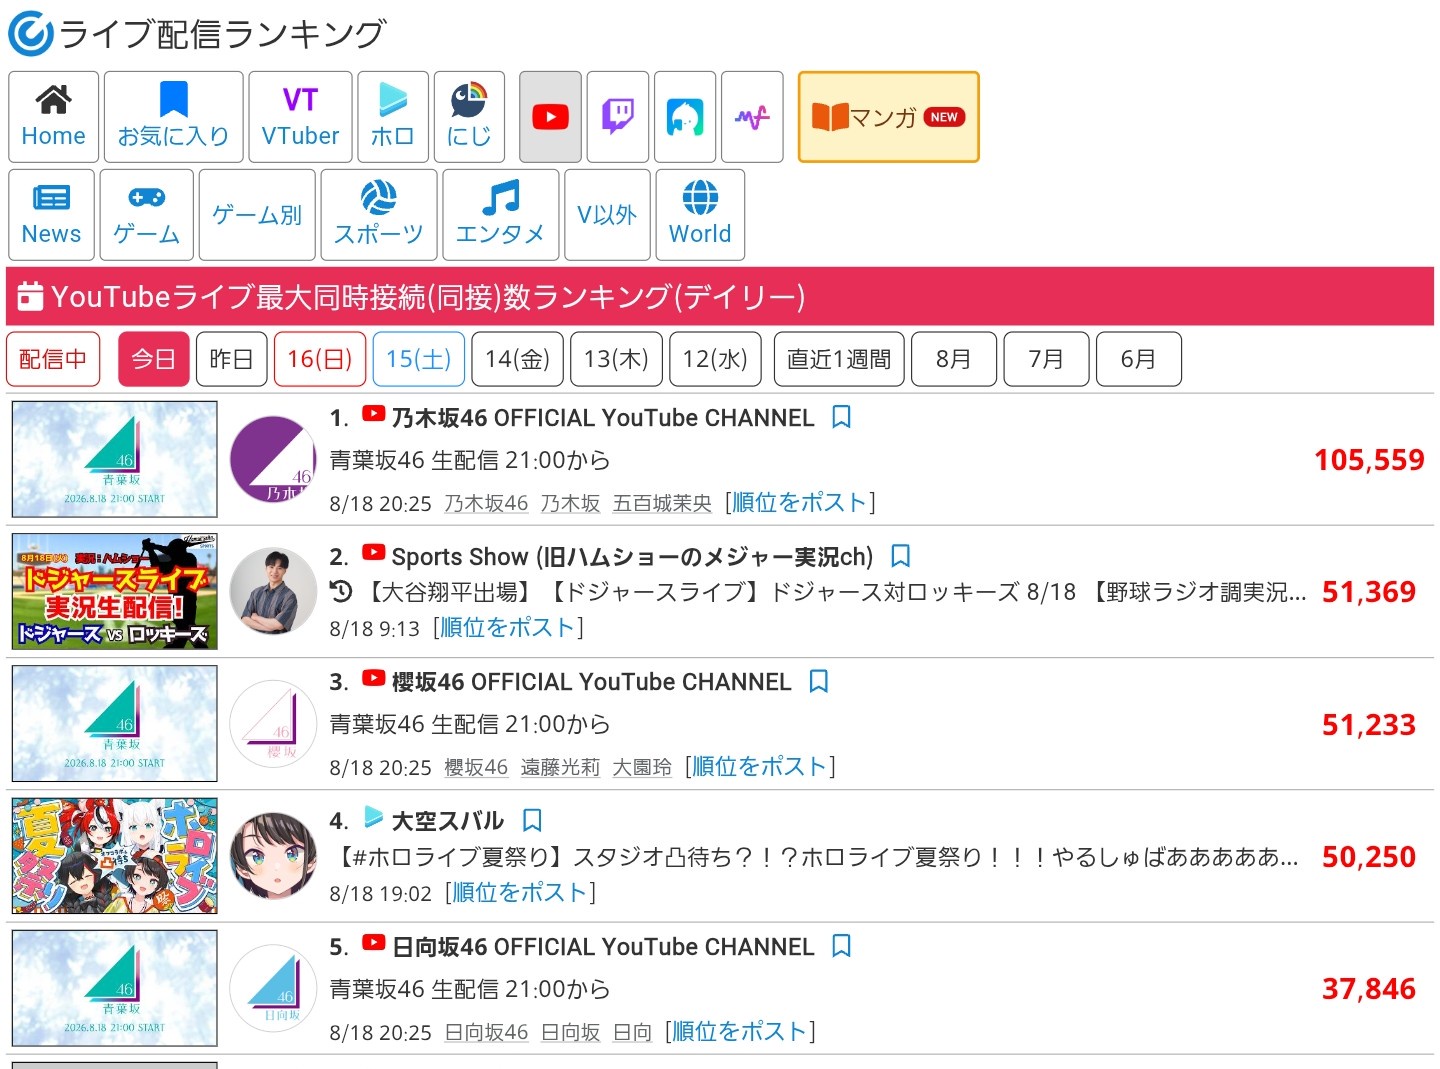Open the ドジャースライブ stream thumbnail

115,592
